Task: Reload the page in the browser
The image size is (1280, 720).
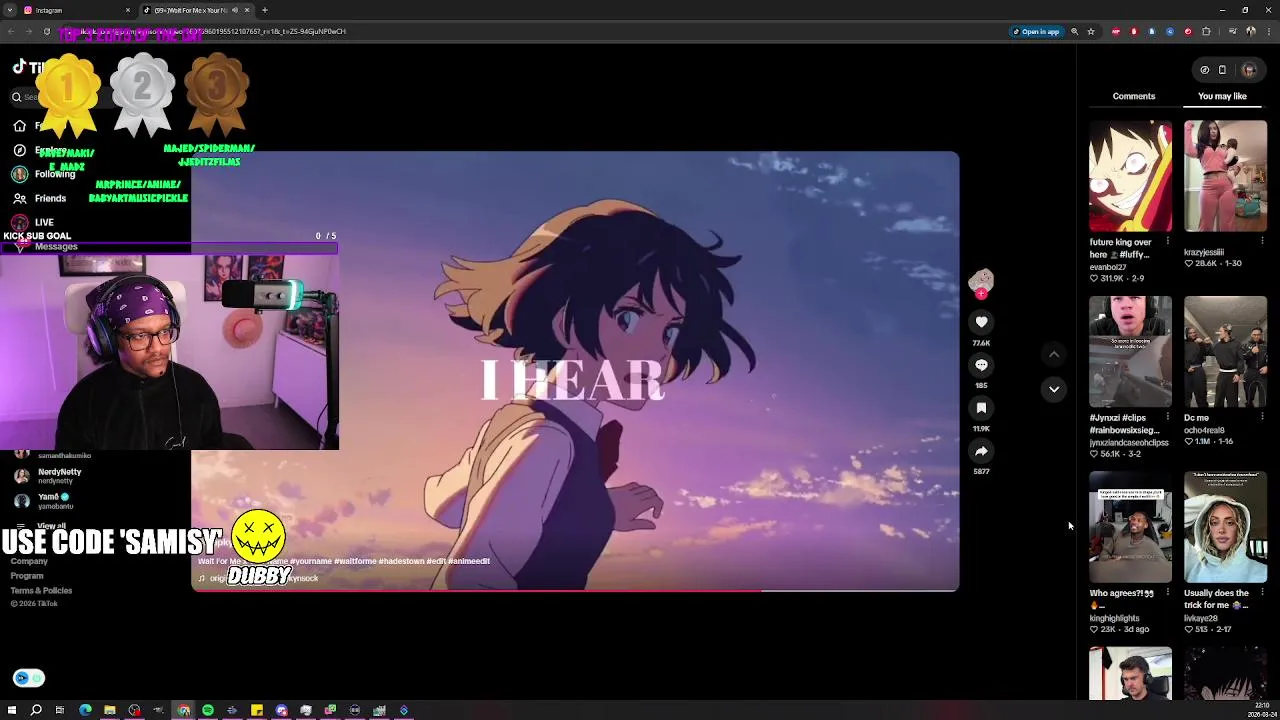Action: [x=46, y=31]
